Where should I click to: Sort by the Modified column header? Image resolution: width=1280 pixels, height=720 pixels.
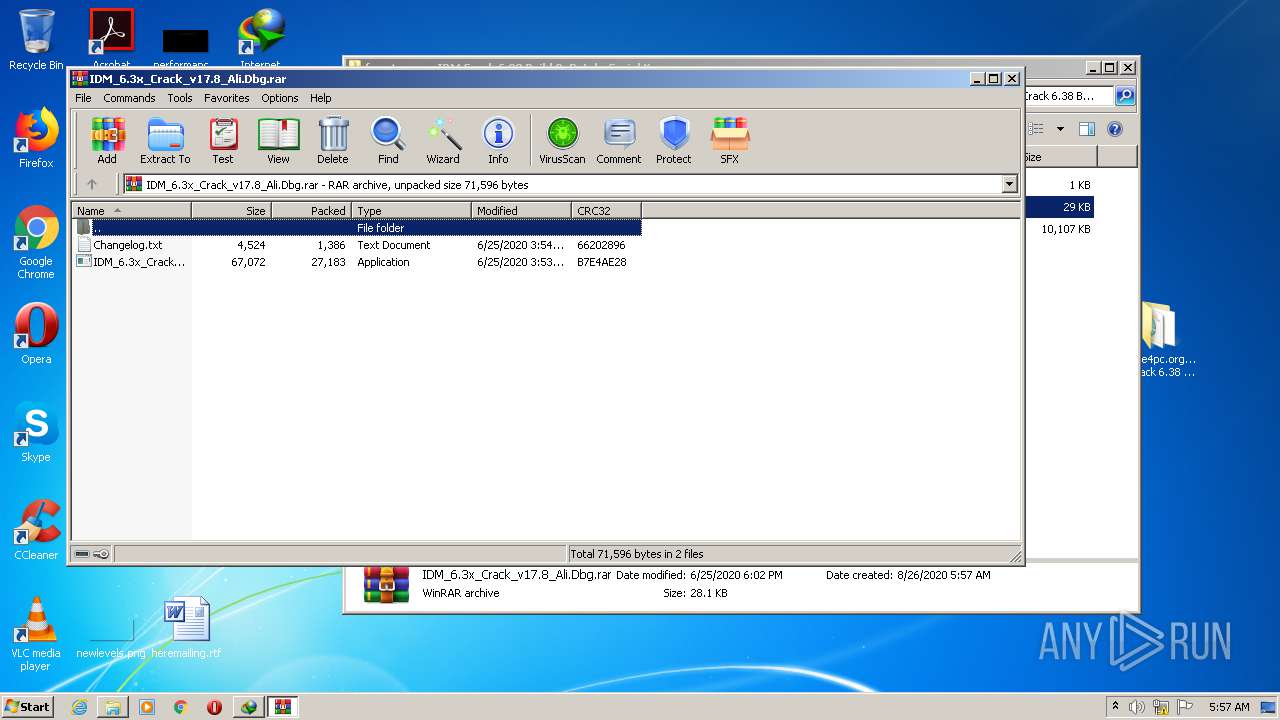(521, 211)
